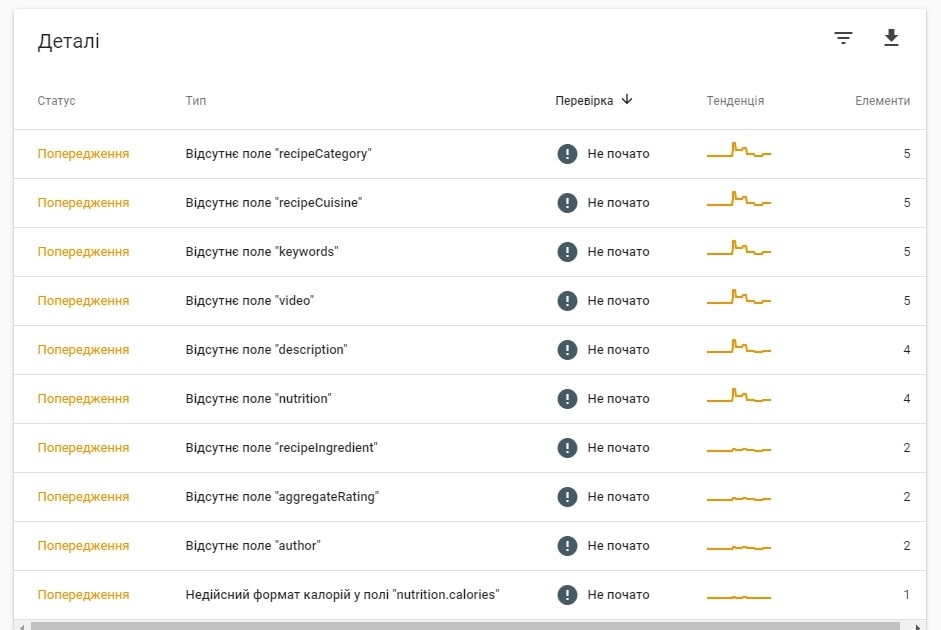The image size is (941, 630).
Task: Click the sort arrow beside Перевірка
Action: tap(627, 100)
